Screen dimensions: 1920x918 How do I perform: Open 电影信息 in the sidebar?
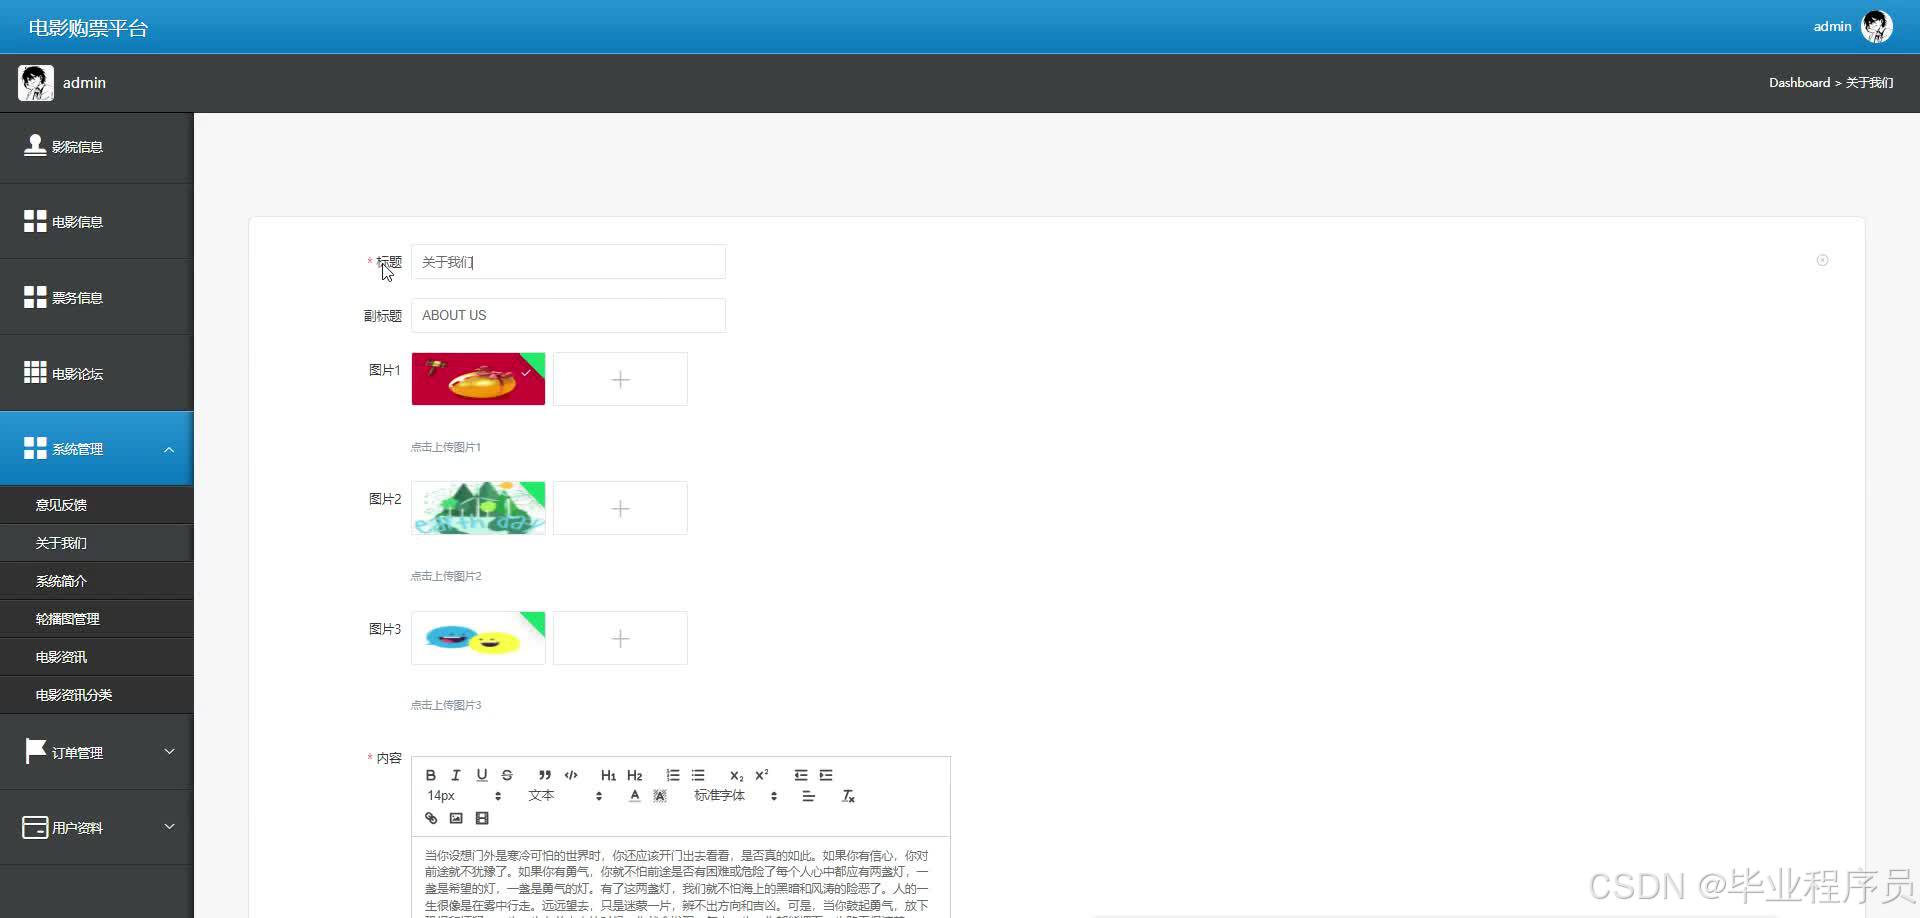coord(96,222)
